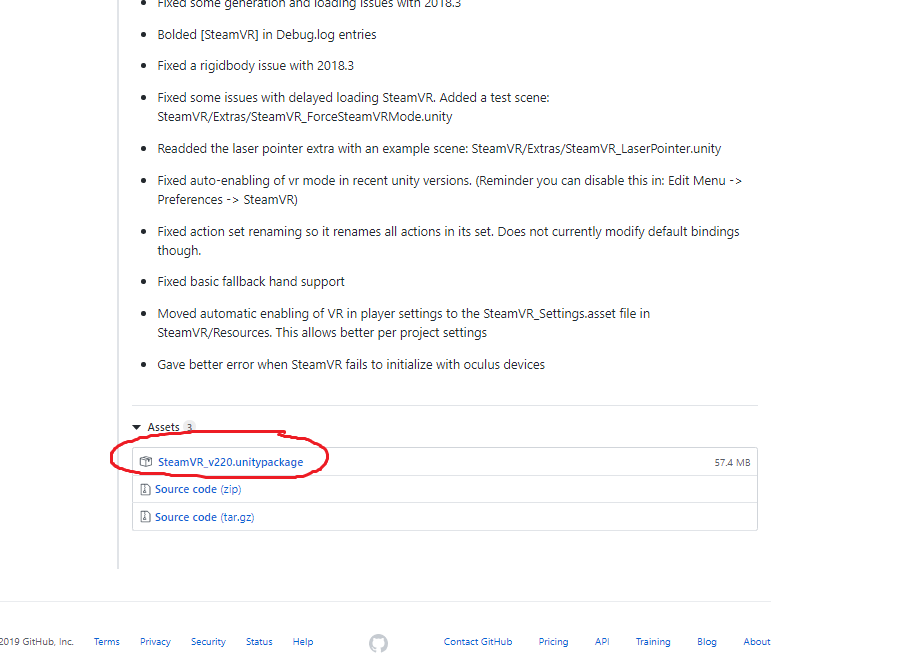Download Source code (tar.gz)
Image resolution: width=914 pixels, height=671 pixels.
[204, 517]
